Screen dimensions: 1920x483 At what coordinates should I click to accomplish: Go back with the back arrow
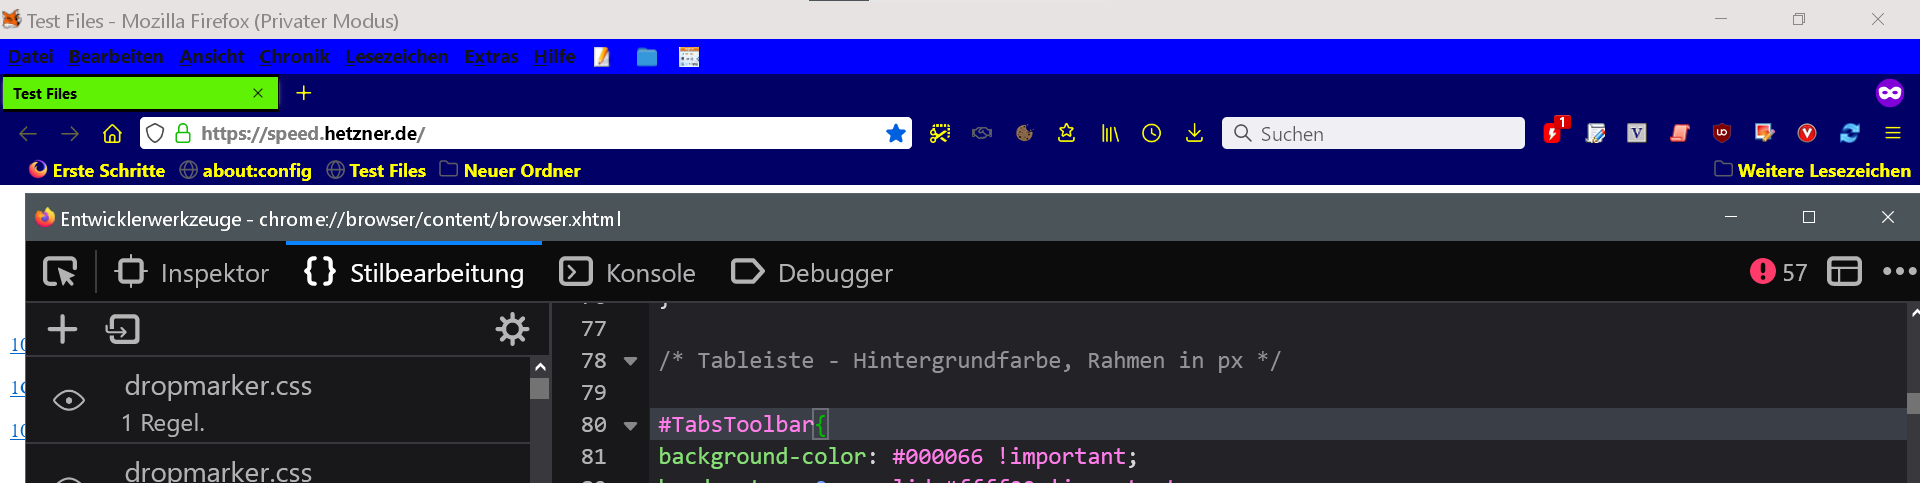pyautogui.click(x=28, y=133)
